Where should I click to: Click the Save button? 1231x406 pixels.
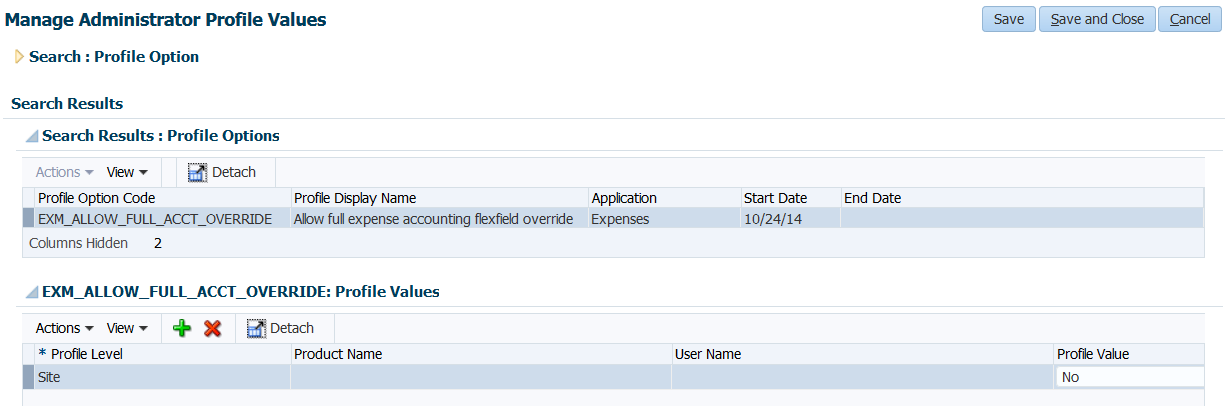(1008, 19)
